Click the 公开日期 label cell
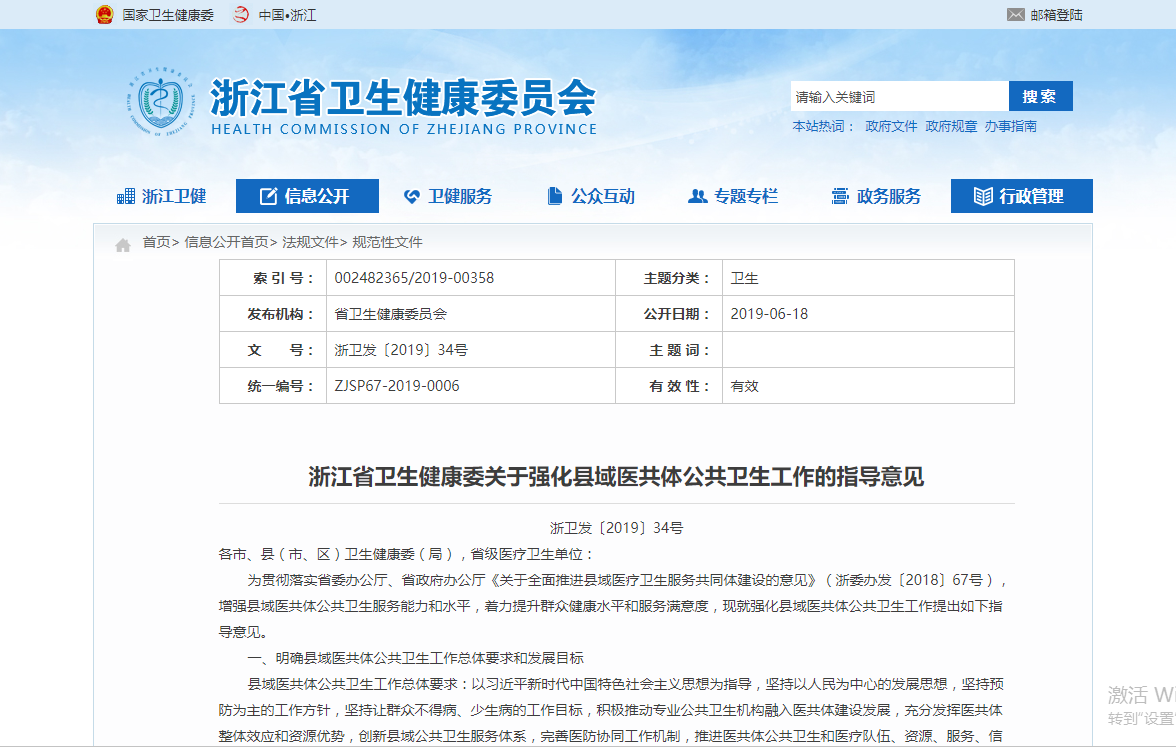 point(669,314)
